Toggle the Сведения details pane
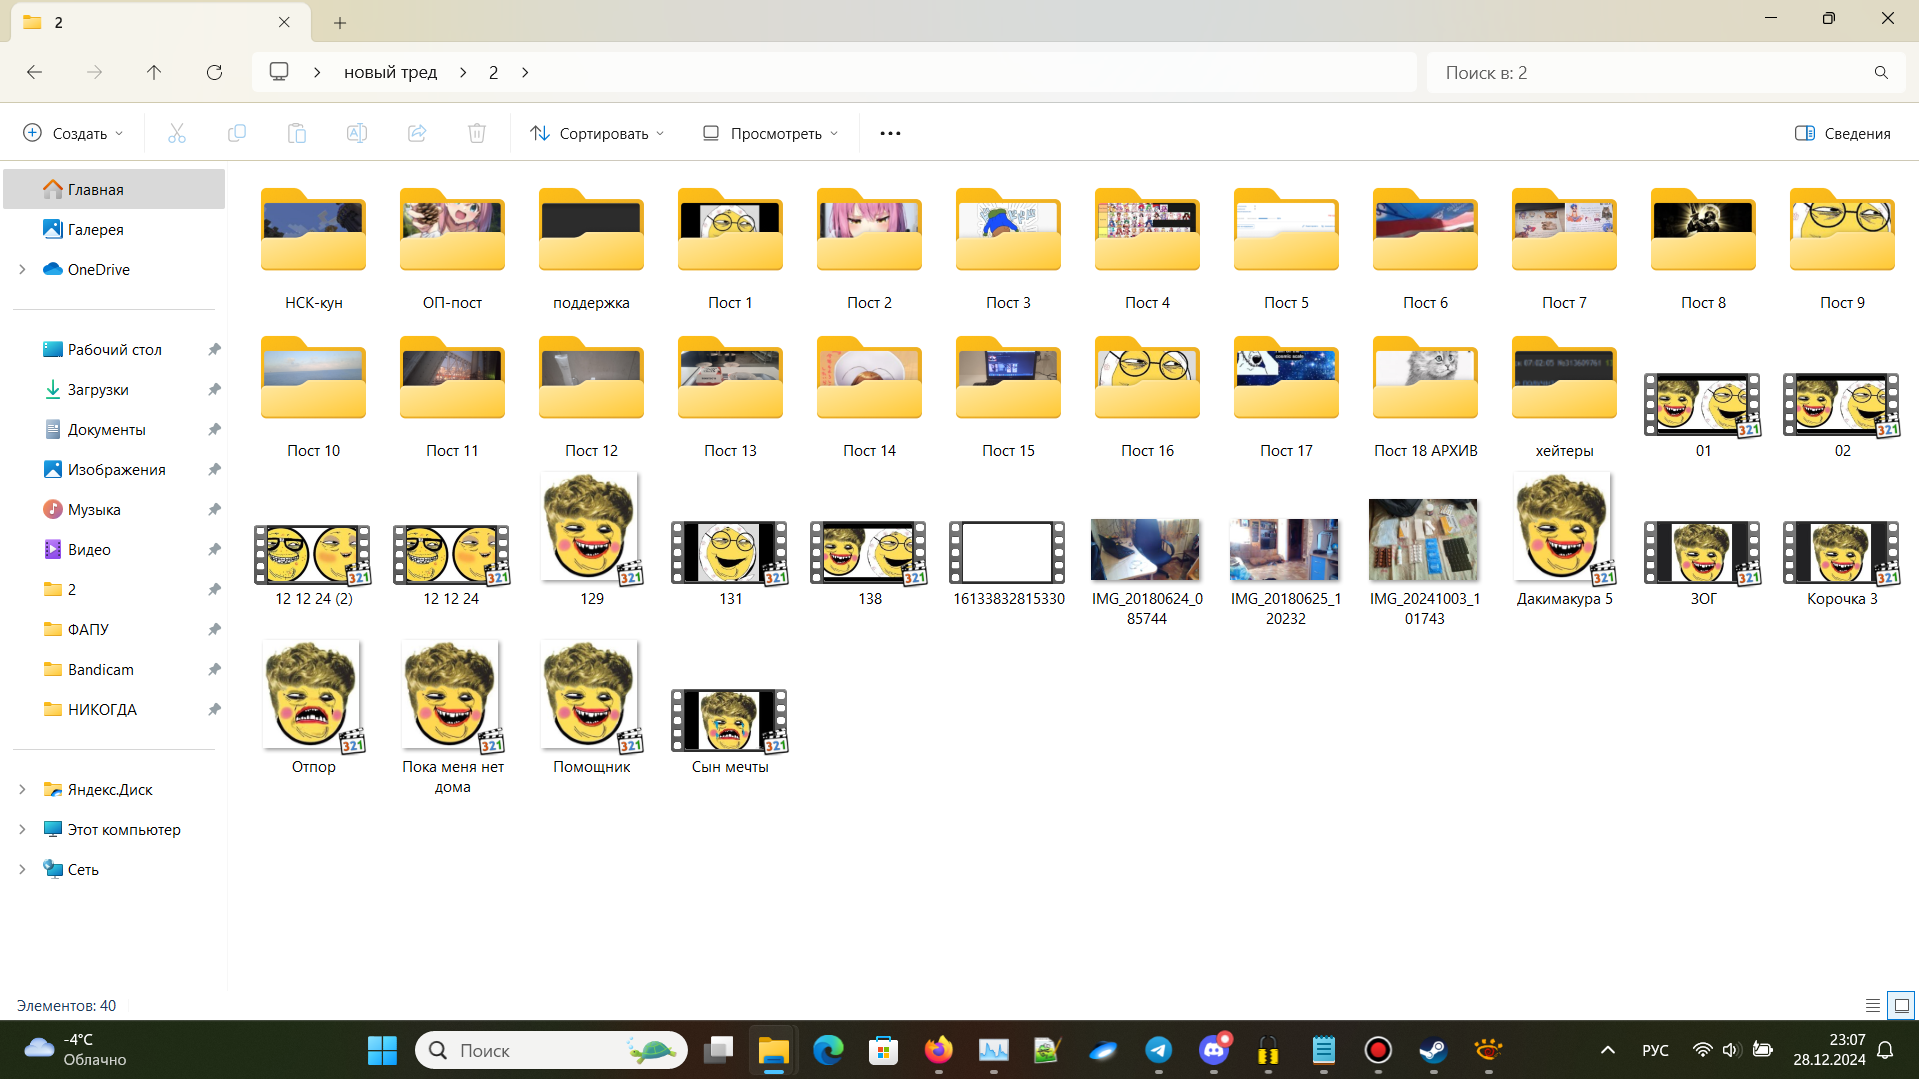Screen dimensions: 1919x1079 pos(1842,133)
